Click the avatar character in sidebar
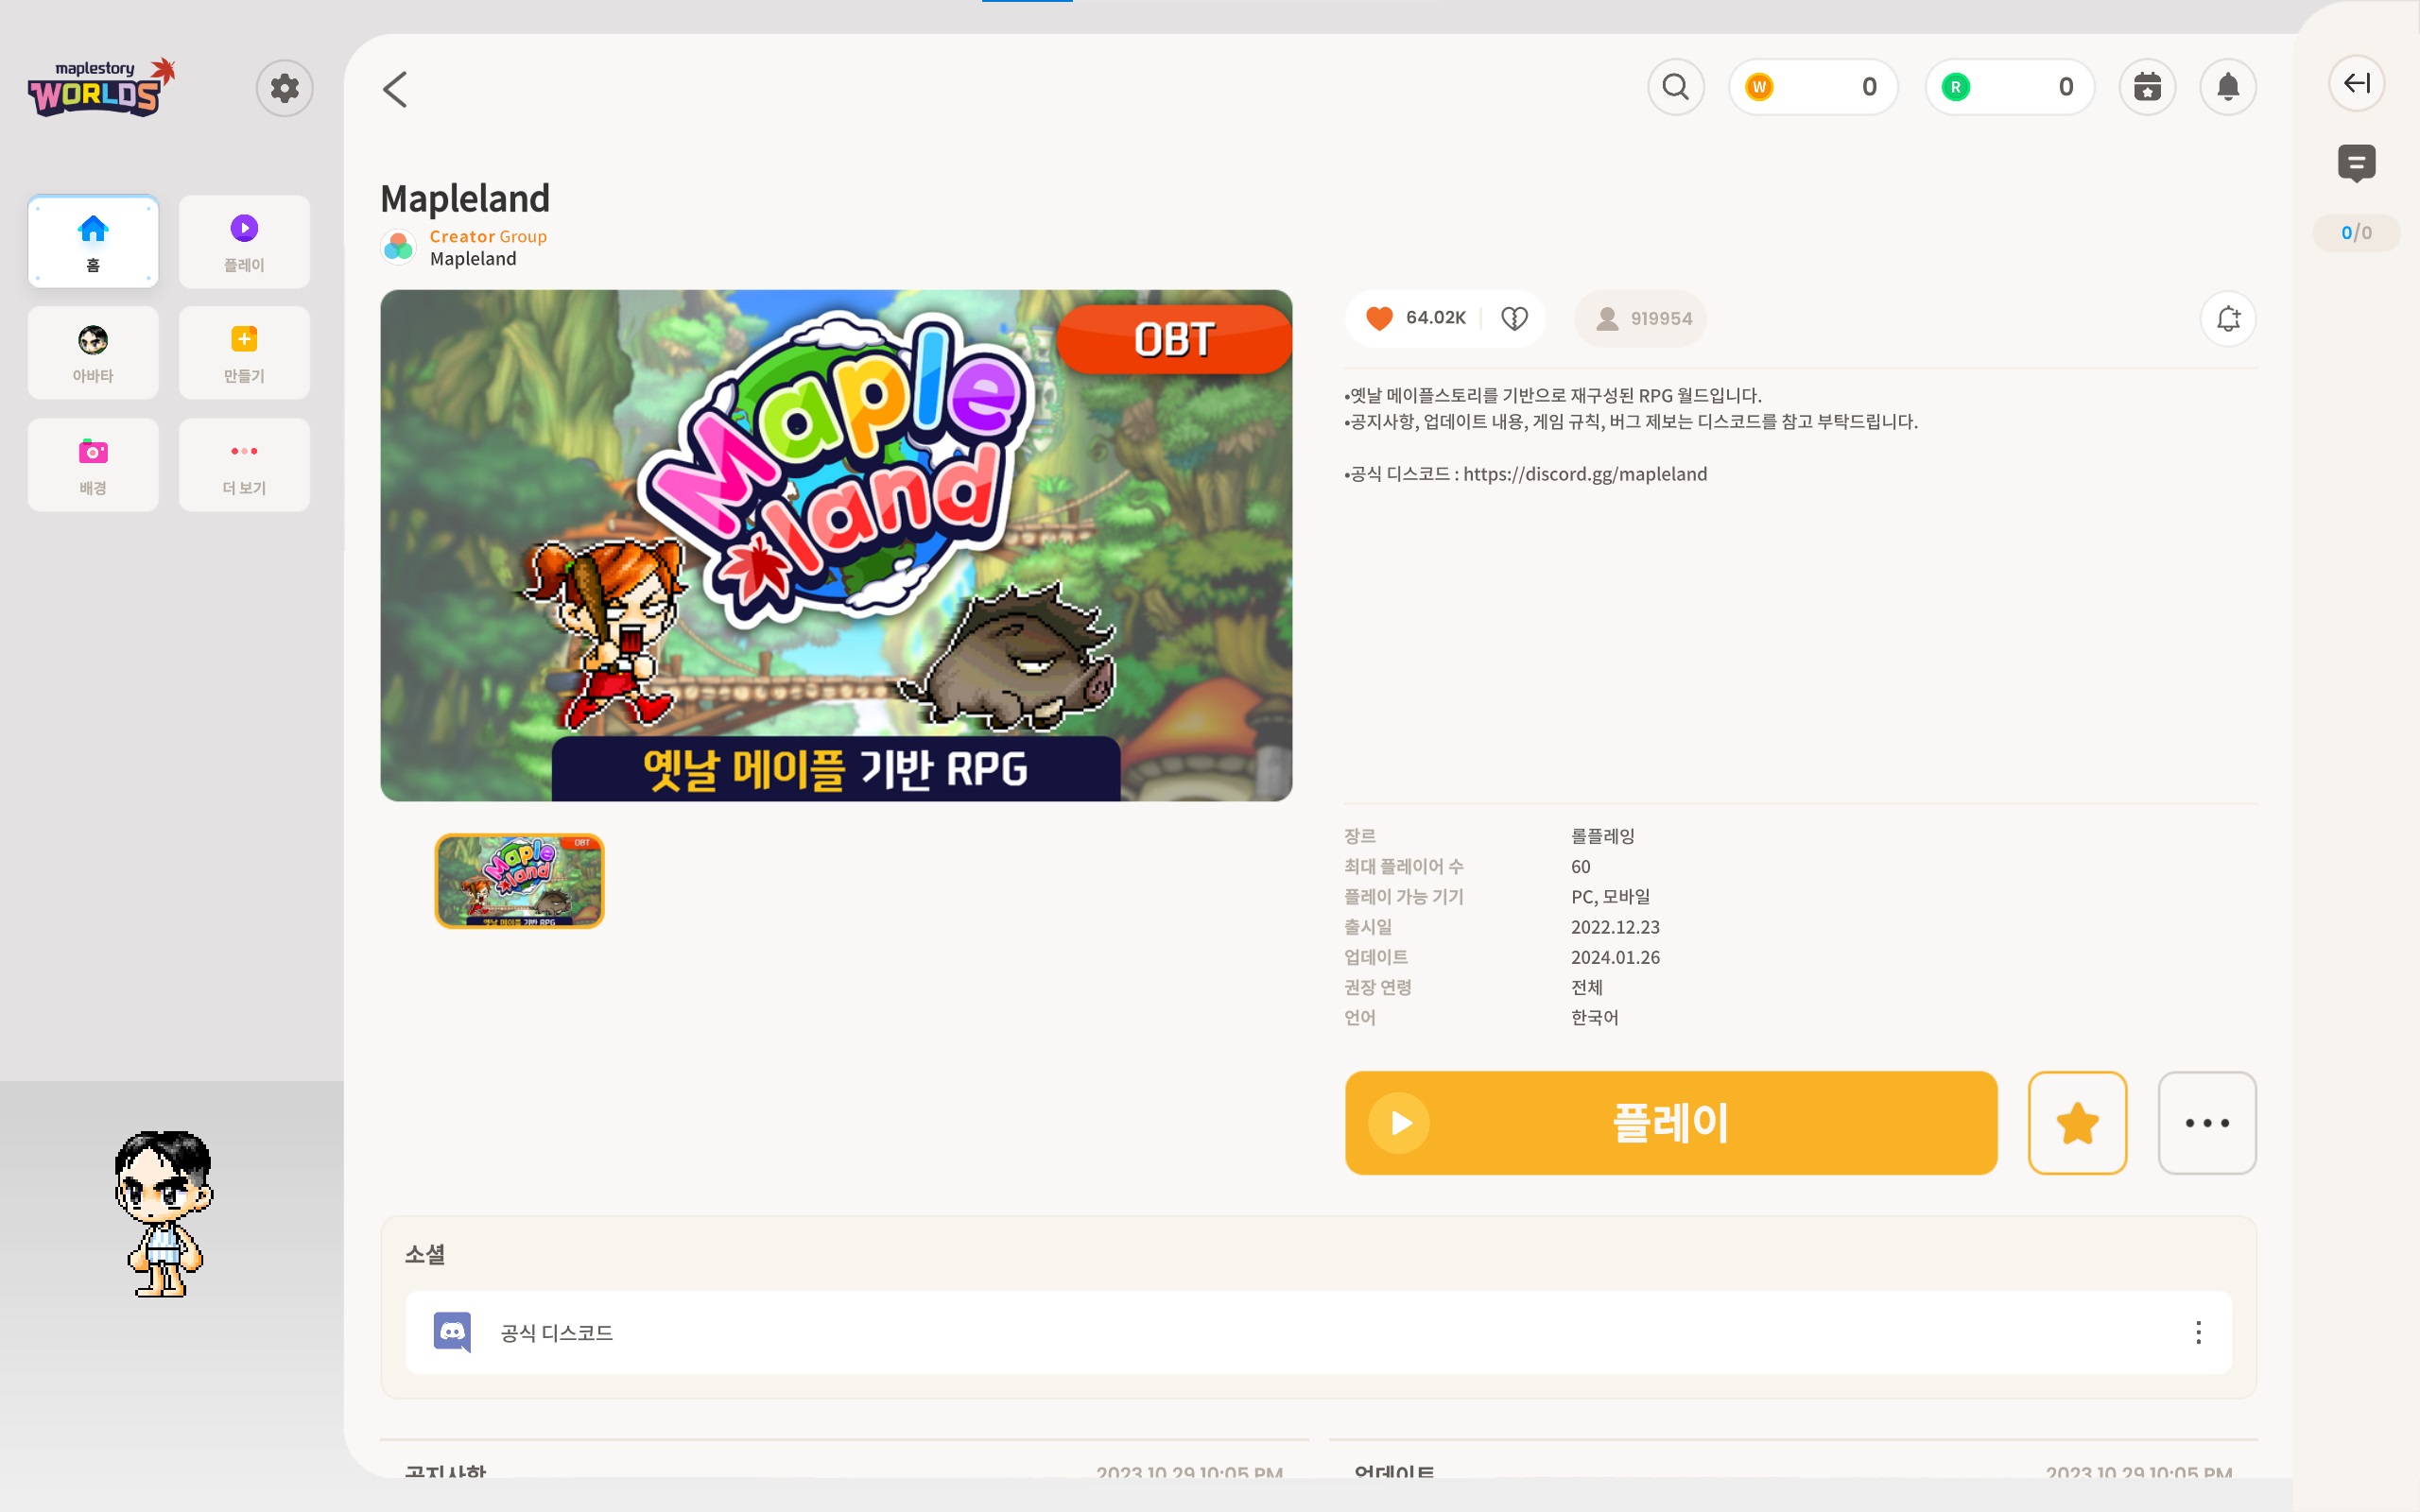Screen dimensions: 2420x1512 click(x=163, y=1214)
